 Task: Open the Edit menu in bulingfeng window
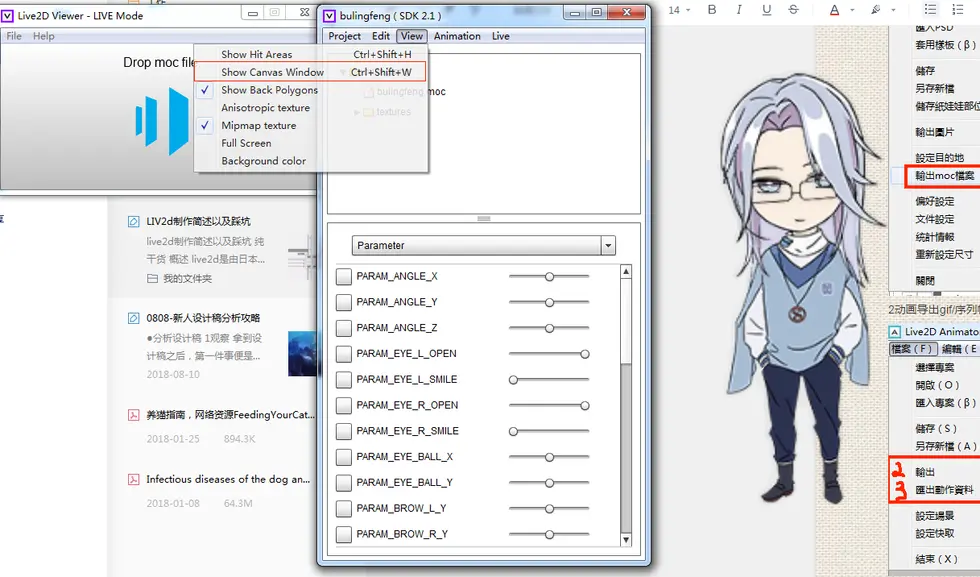[381, 36]
